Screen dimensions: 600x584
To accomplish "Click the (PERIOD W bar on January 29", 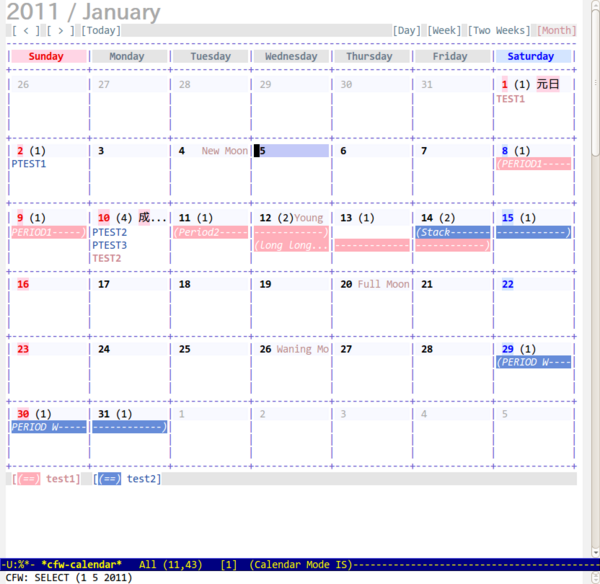I will (x=533, y=362).
